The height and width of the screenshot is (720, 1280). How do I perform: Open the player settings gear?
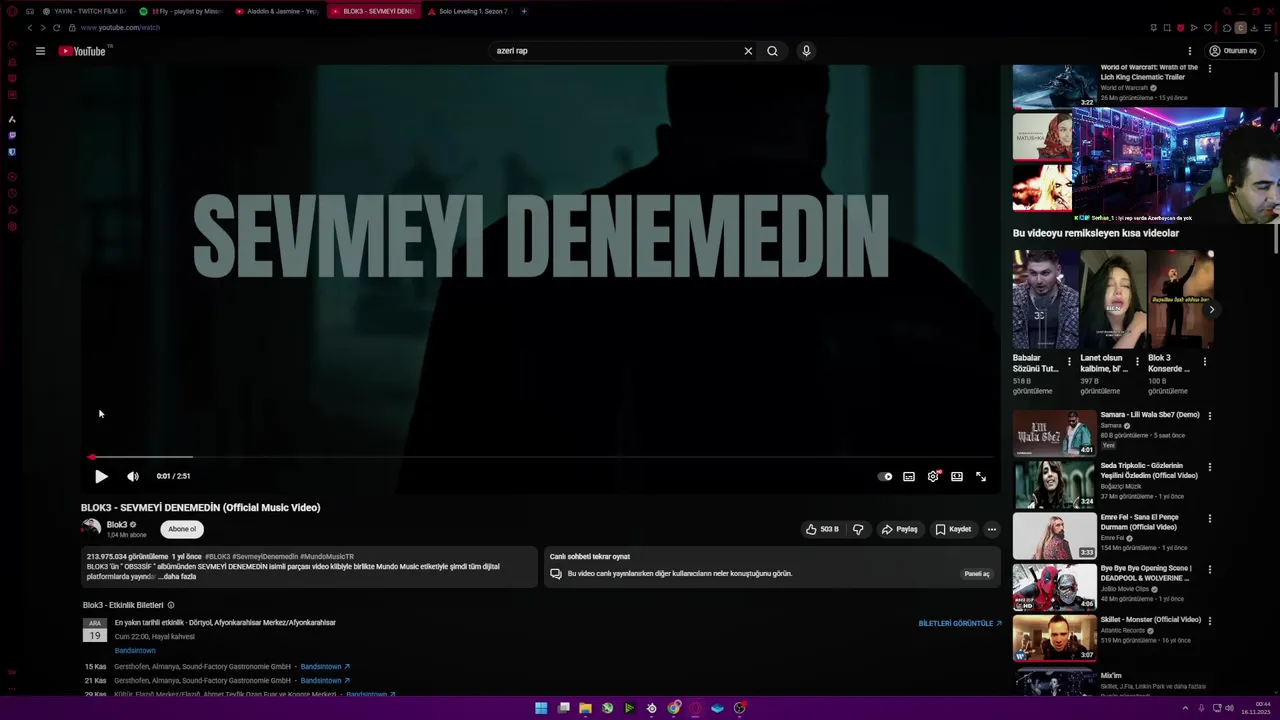coord(933,477)
